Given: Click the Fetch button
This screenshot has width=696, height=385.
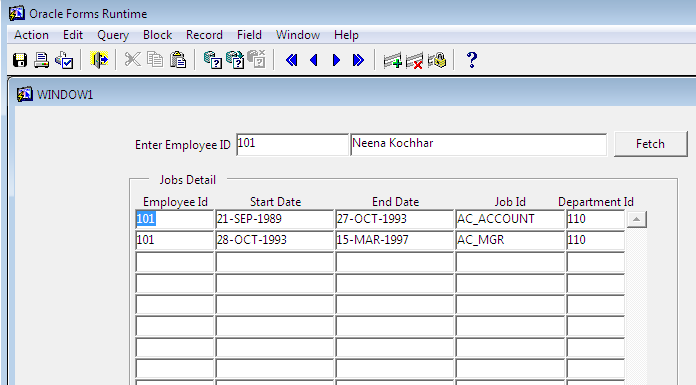Looking at the screenshot, I should (x=650, y=144).
